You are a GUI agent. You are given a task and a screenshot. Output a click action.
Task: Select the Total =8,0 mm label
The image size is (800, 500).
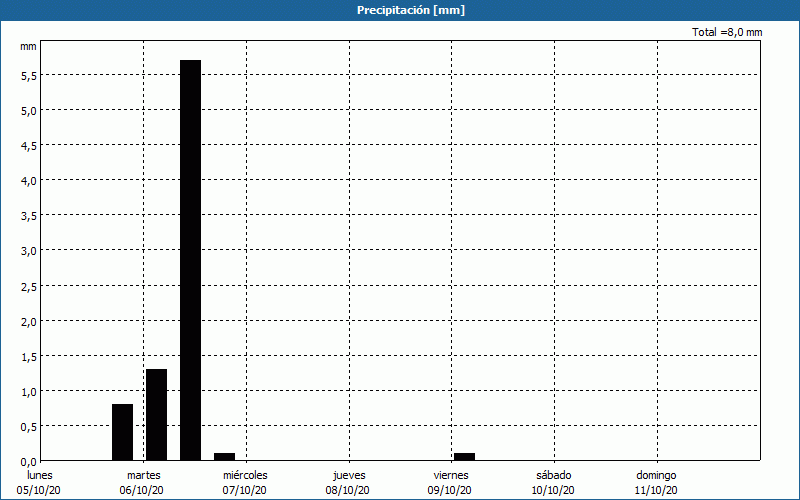(727, 32)
